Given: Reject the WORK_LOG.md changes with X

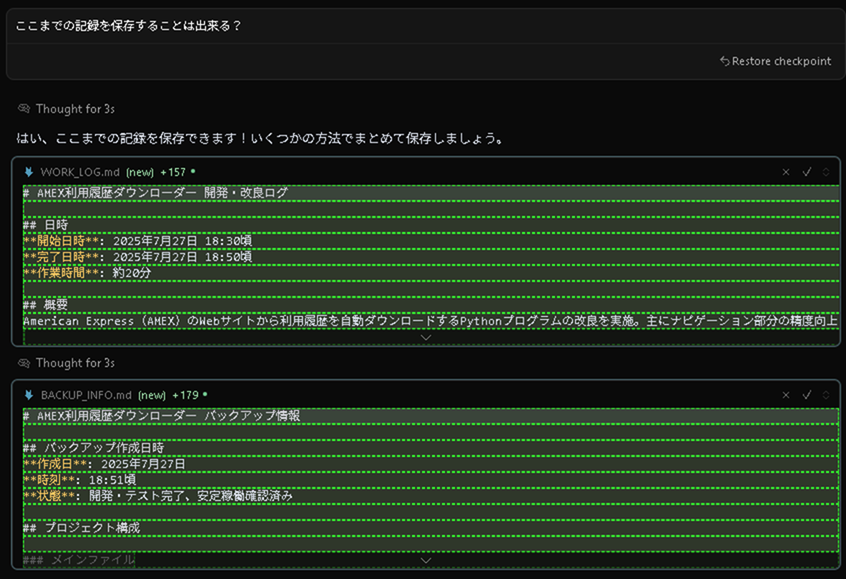Looking at the screenshot, I should pos(786,172).
